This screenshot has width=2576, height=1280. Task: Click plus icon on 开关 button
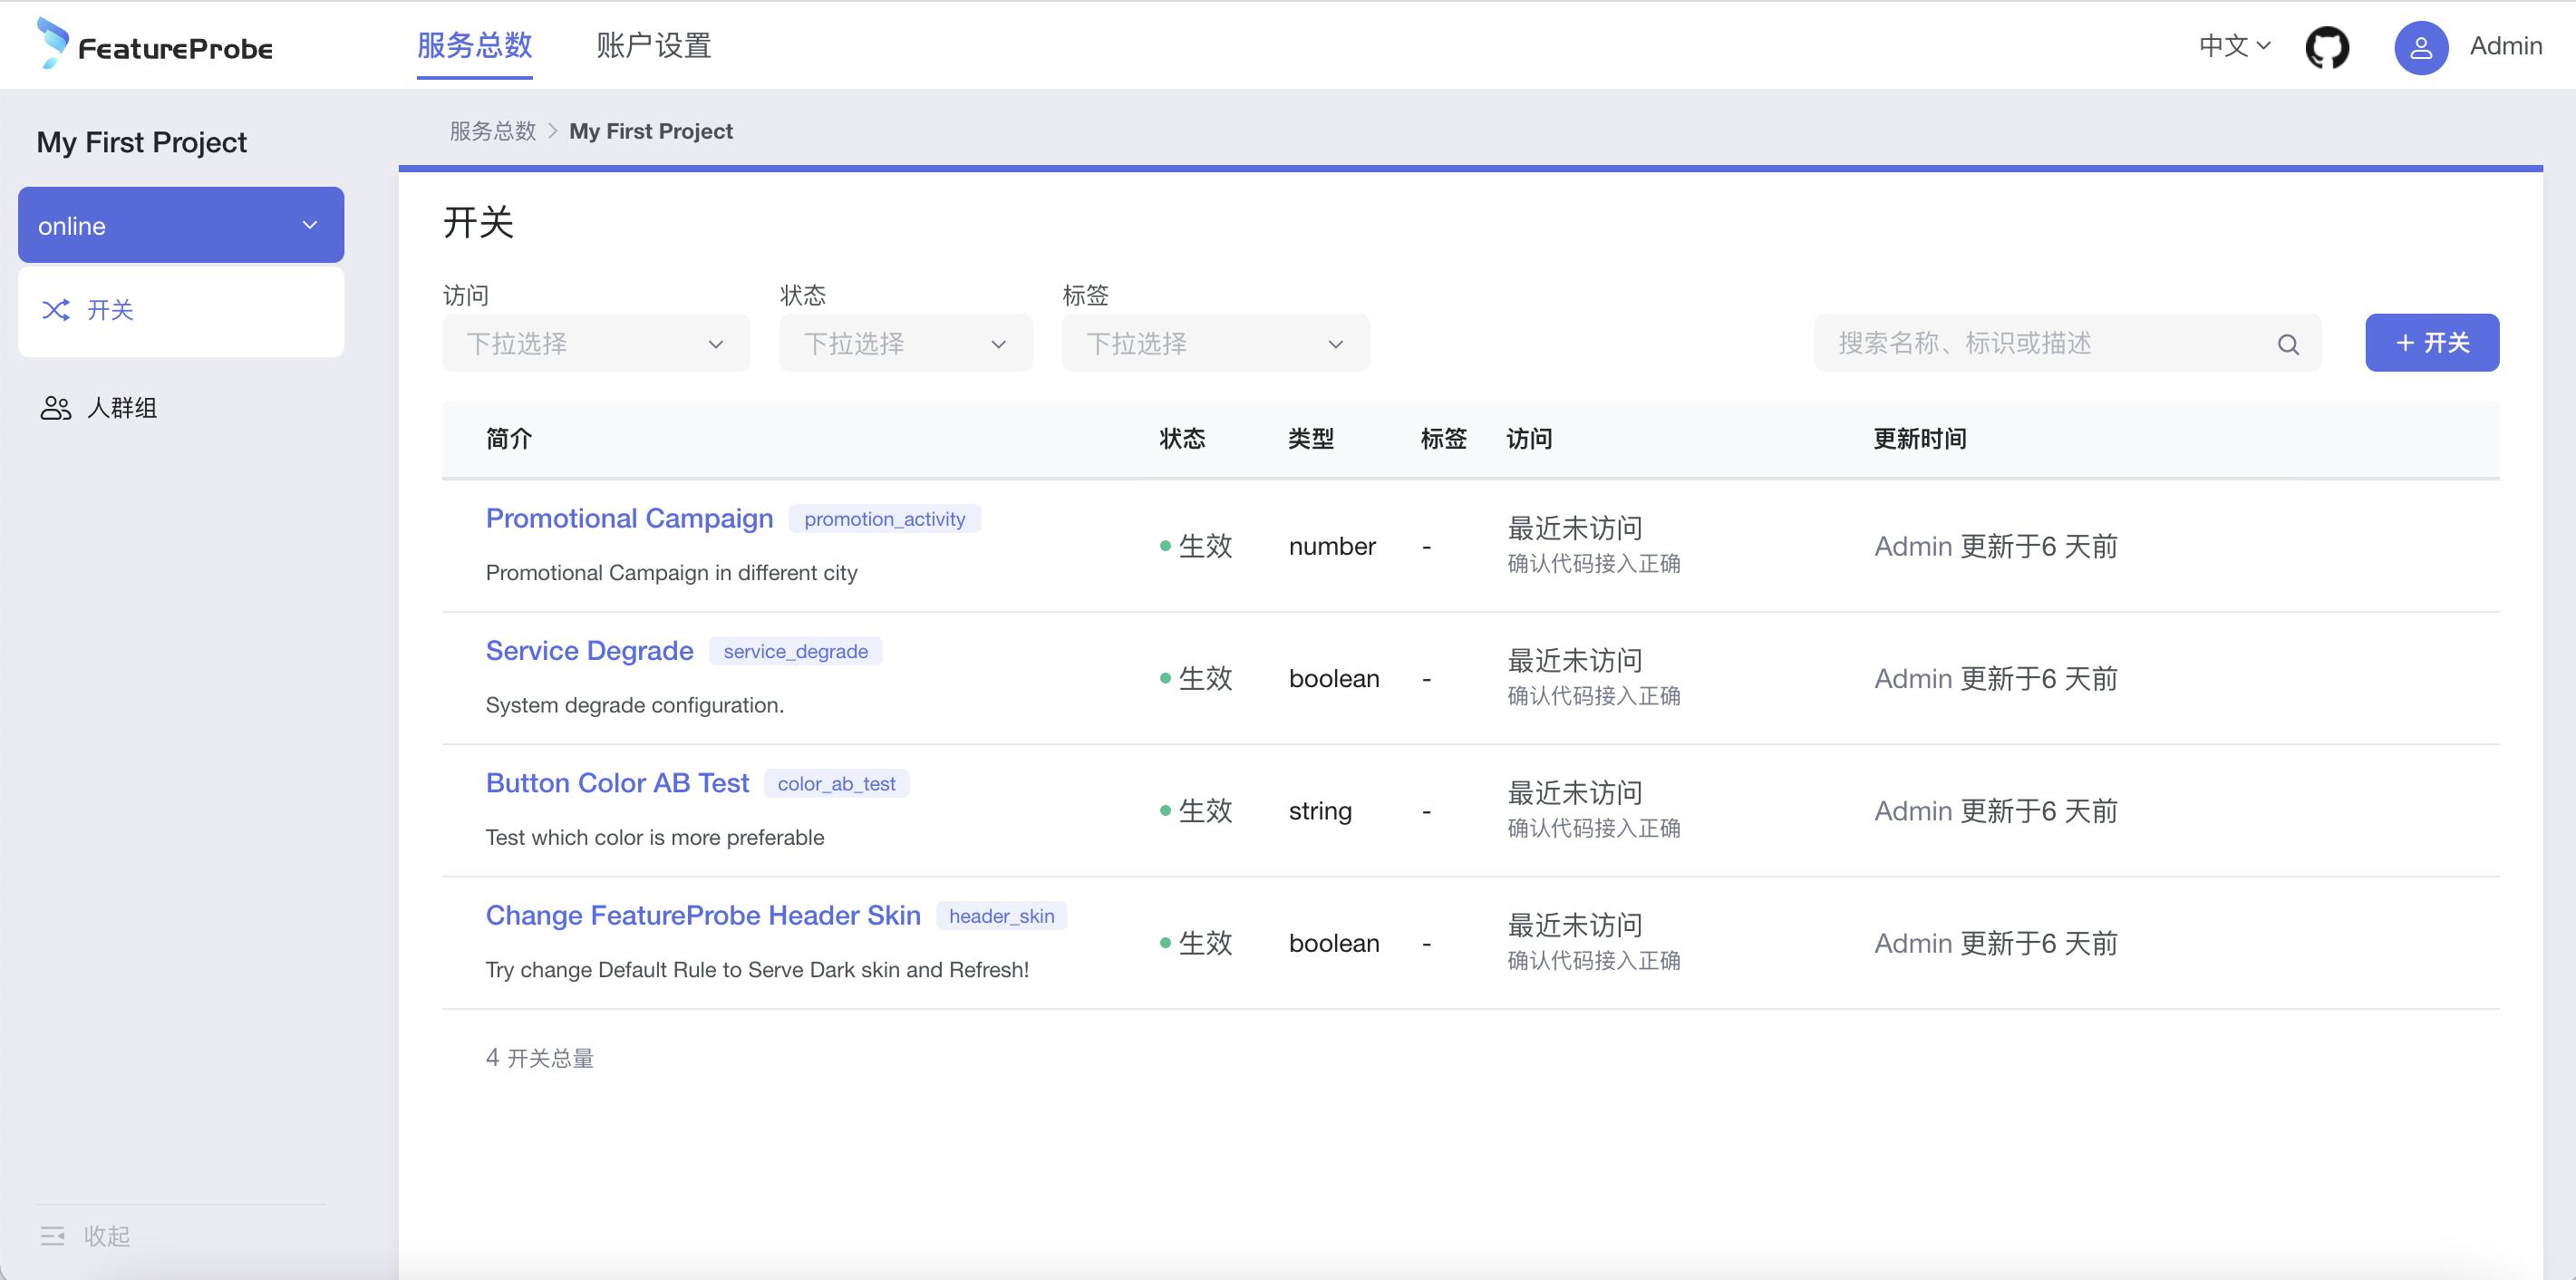[x=2405, y=343]
